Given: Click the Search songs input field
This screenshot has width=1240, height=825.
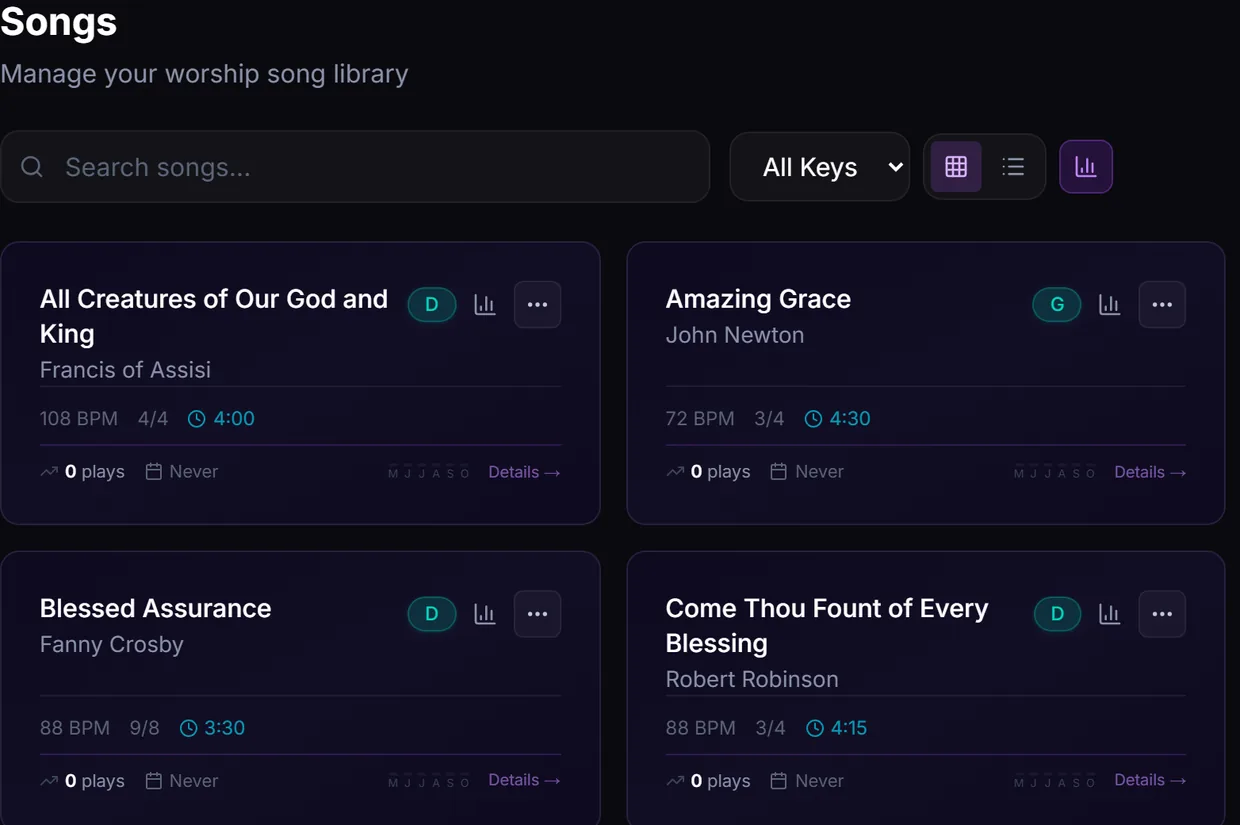Looking at the screenshot, I should (x=355, y=167).
